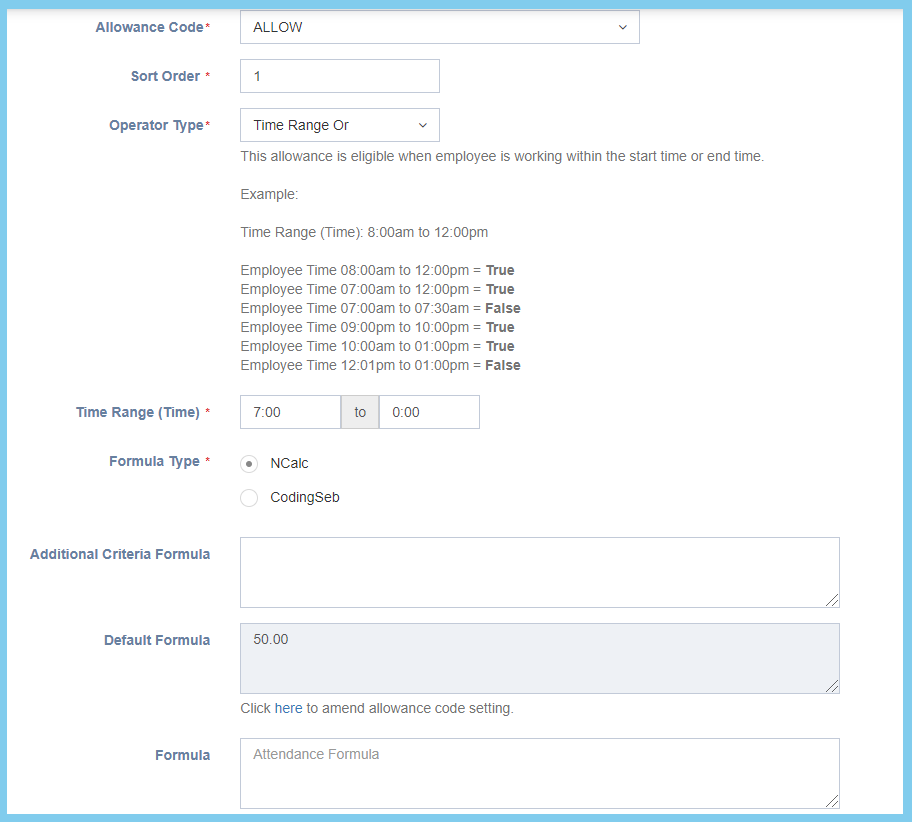912x822 pixels.
Task: Click the Formula Type field label
Action: pos(154,461)
